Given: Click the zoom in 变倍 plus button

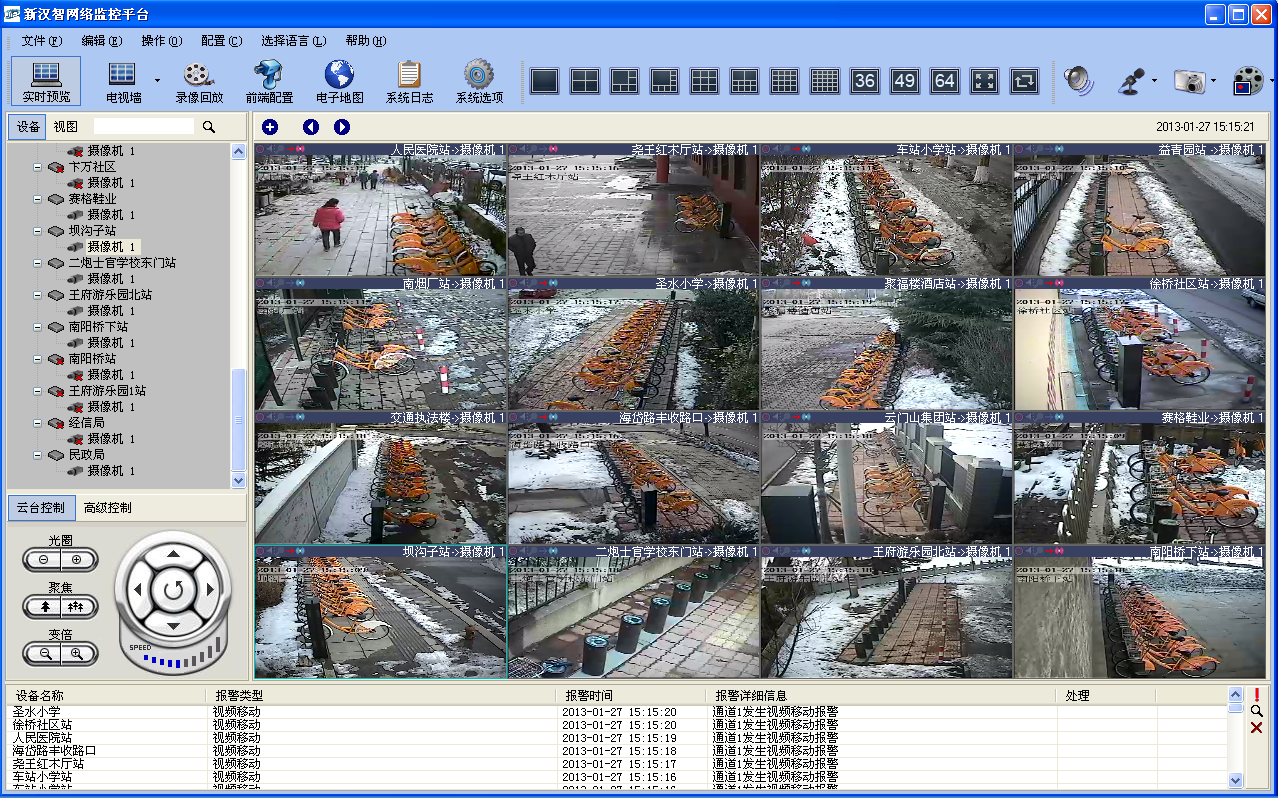Looking at the screenshot, I should (76, 654).
